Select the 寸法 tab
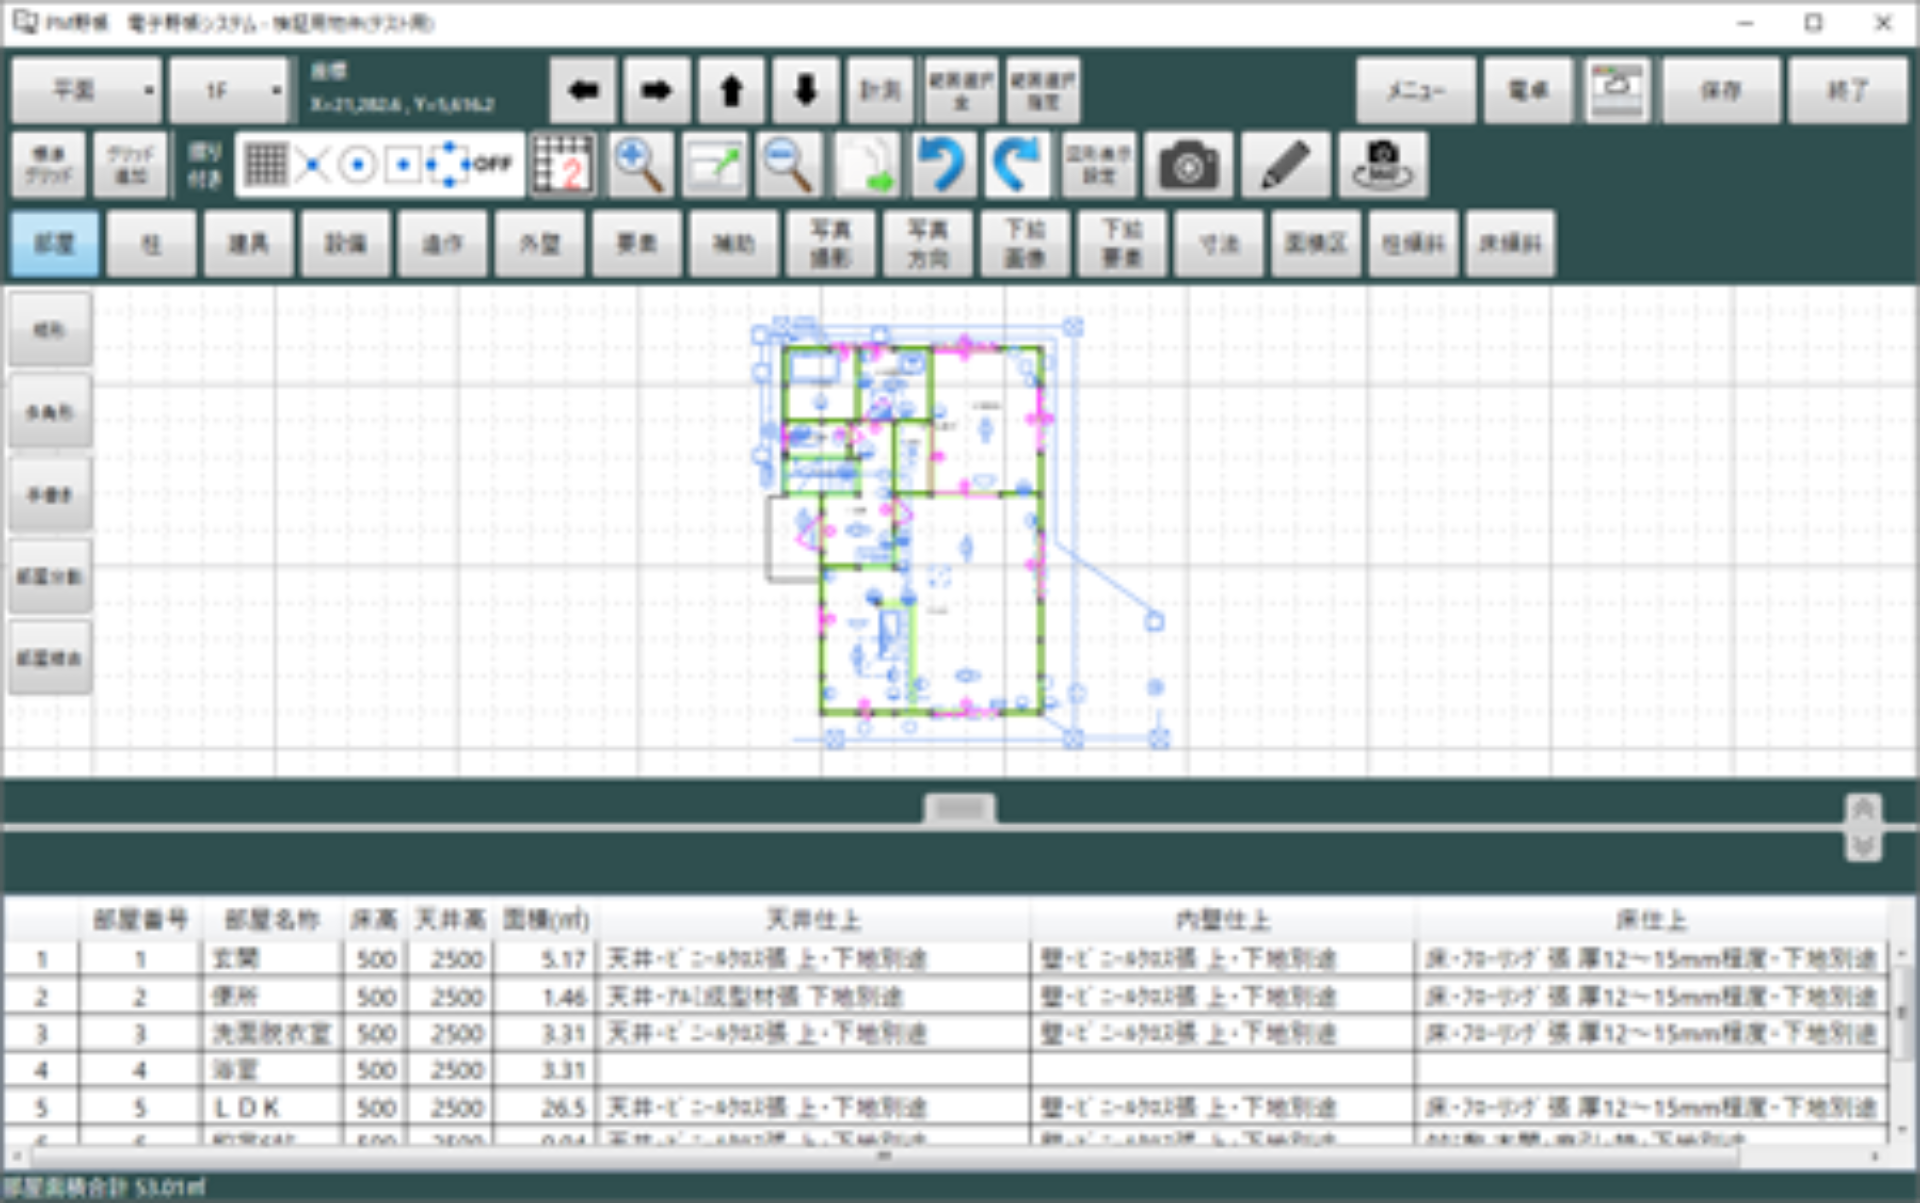This screenshot has height=1203, width=1920. 1218,243
